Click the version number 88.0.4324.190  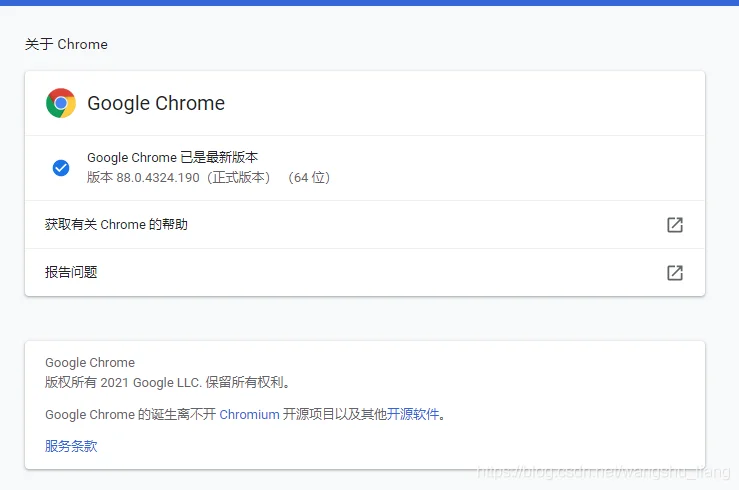[158, 178]
